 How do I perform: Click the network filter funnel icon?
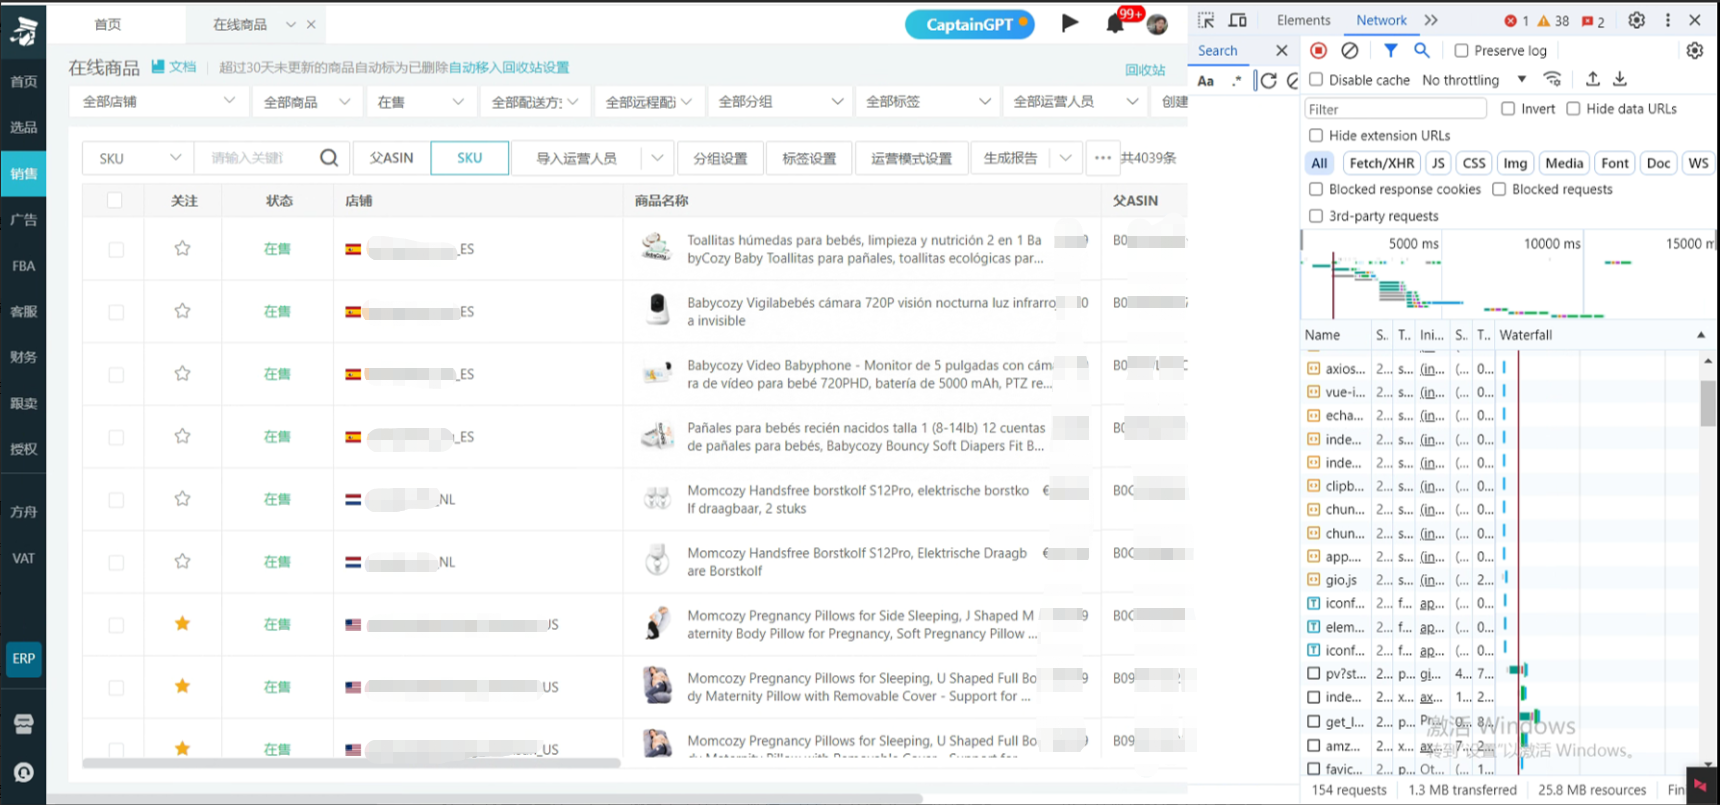pyautogui.click(x=1391, y=50)
